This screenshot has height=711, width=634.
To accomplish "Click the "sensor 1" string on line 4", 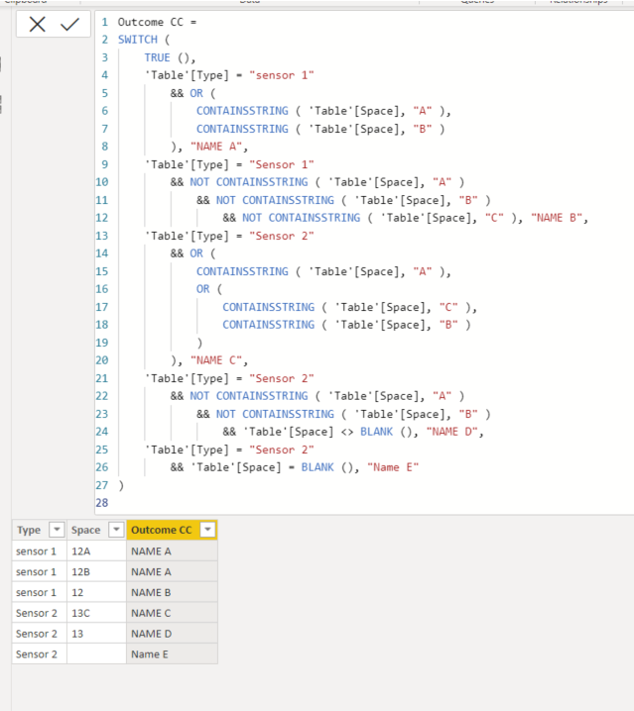I will pyautogui.click(x=282, y=75).
